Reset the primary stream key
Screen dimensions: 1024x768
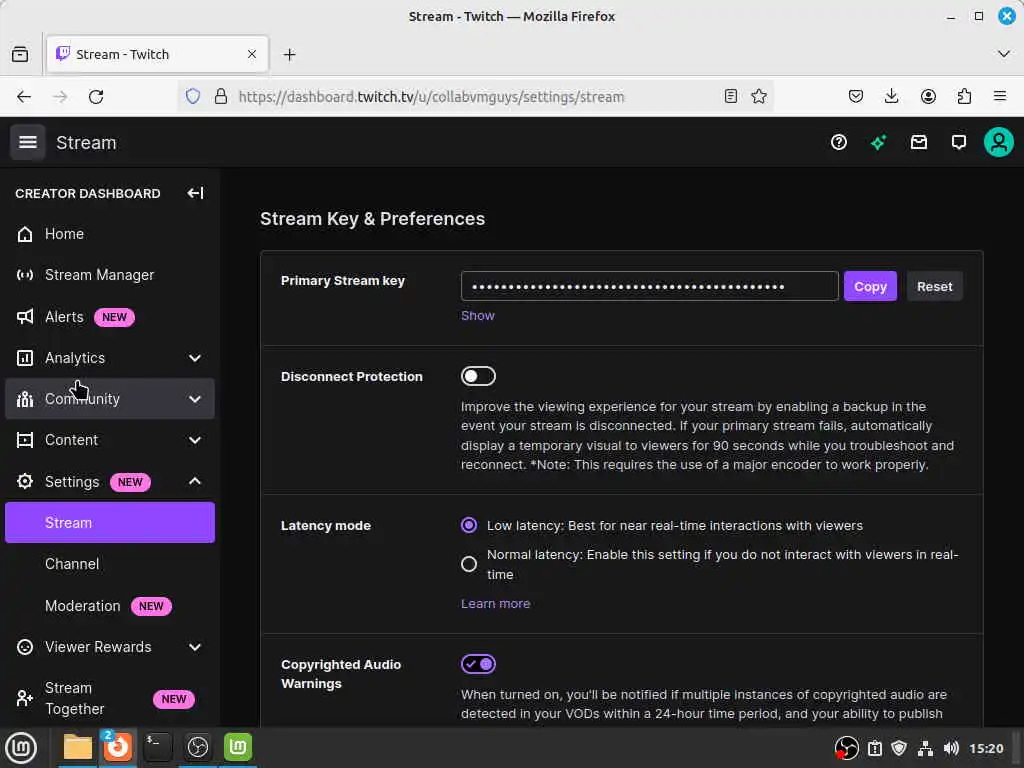pyautogui.click(x=935, y=286)
